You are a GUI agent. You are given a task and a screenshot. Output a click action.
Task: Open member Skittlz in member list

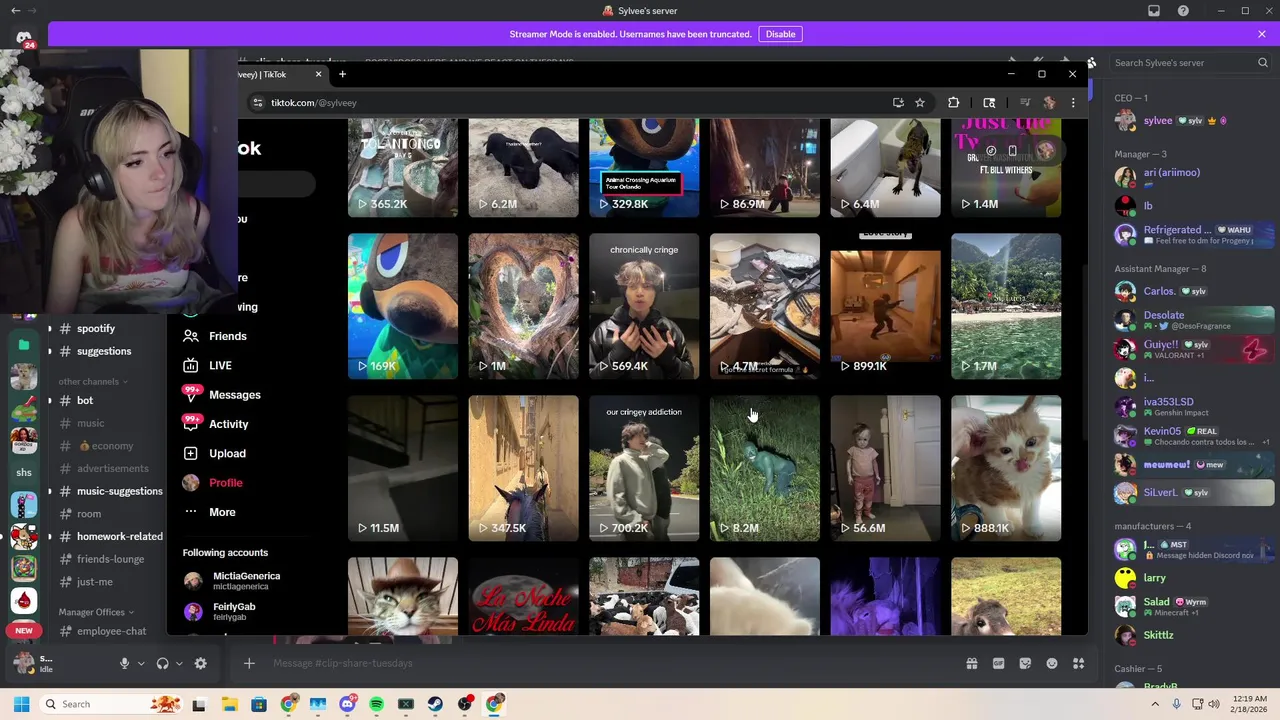pos(1190,635)
